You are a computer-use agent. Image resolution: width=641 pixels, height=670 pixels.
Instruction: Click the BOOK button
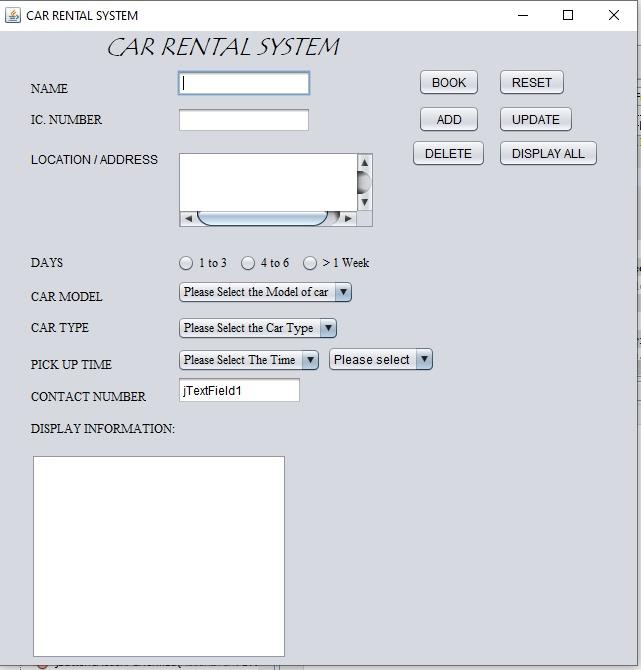coord(449,82)
